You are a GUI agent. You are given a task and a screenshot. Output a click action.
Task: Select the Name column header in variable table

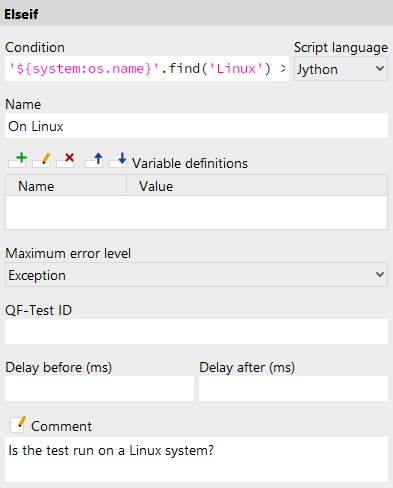point(66,186)
